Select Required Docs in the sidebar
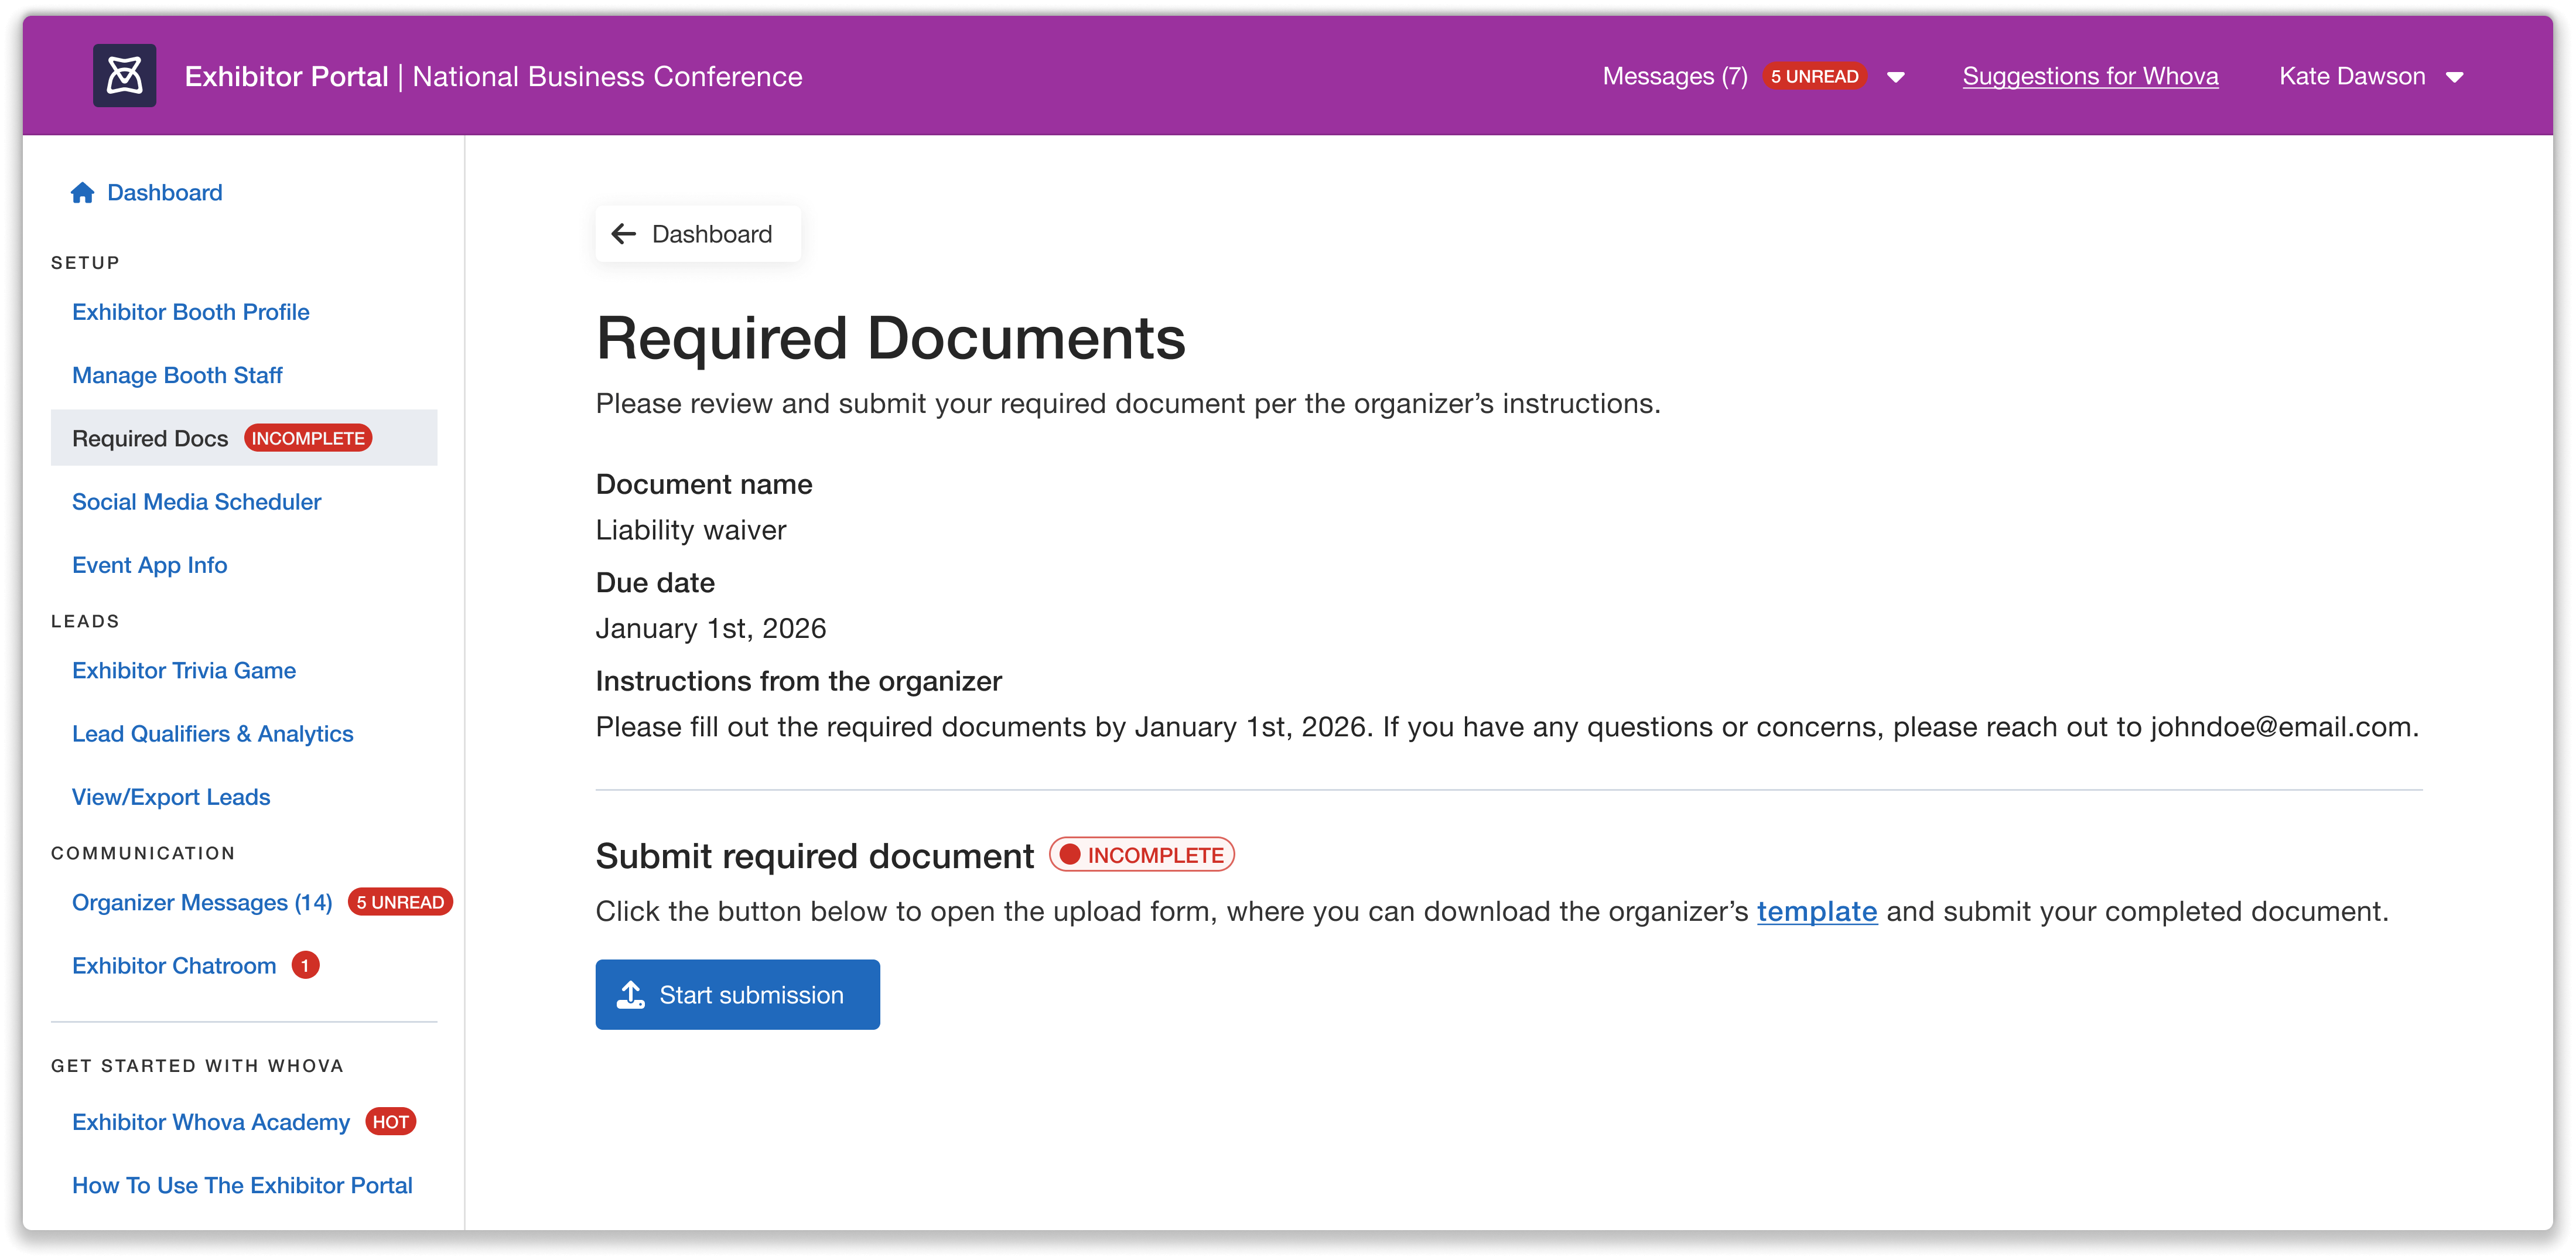 tap(149, 437)
